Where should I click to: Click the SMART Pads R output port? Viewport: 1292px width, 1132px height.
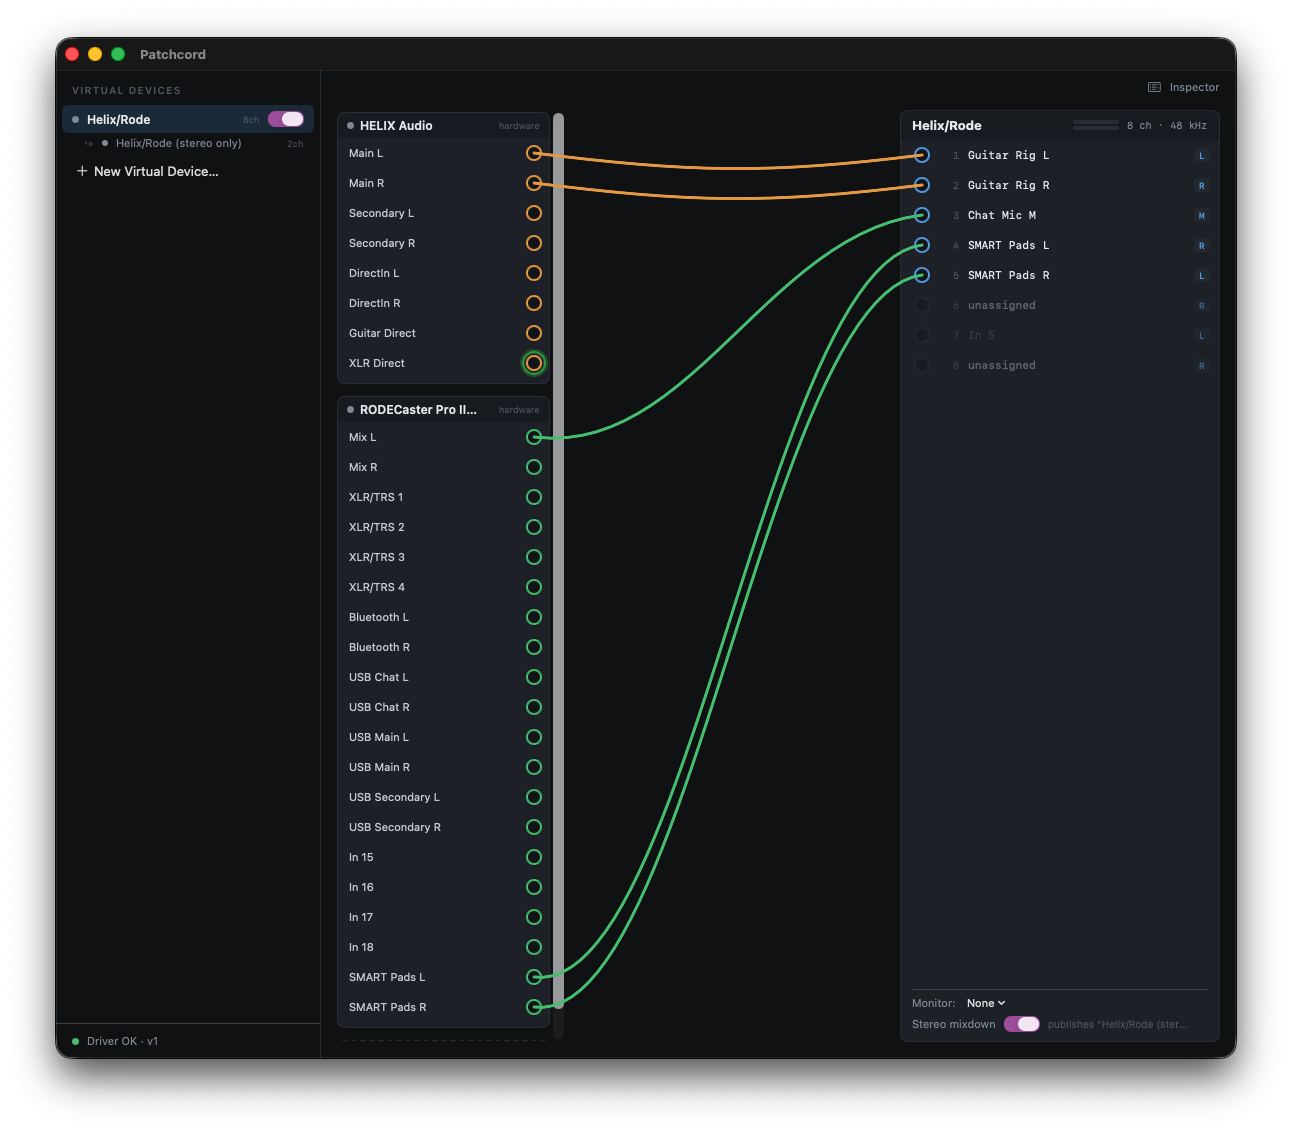click(534, 1007)
